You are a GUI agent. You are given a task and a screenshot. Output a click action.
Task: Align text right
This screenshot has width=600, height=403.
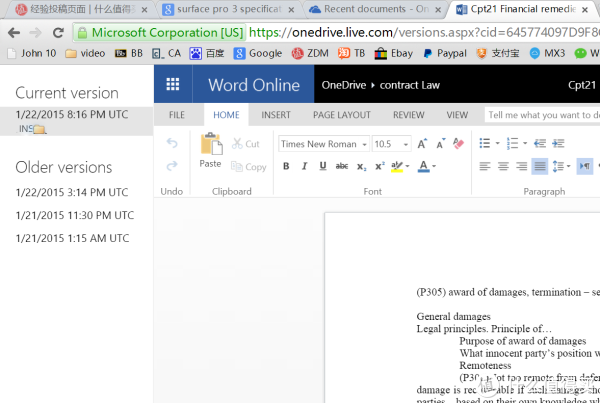[522, 166]
